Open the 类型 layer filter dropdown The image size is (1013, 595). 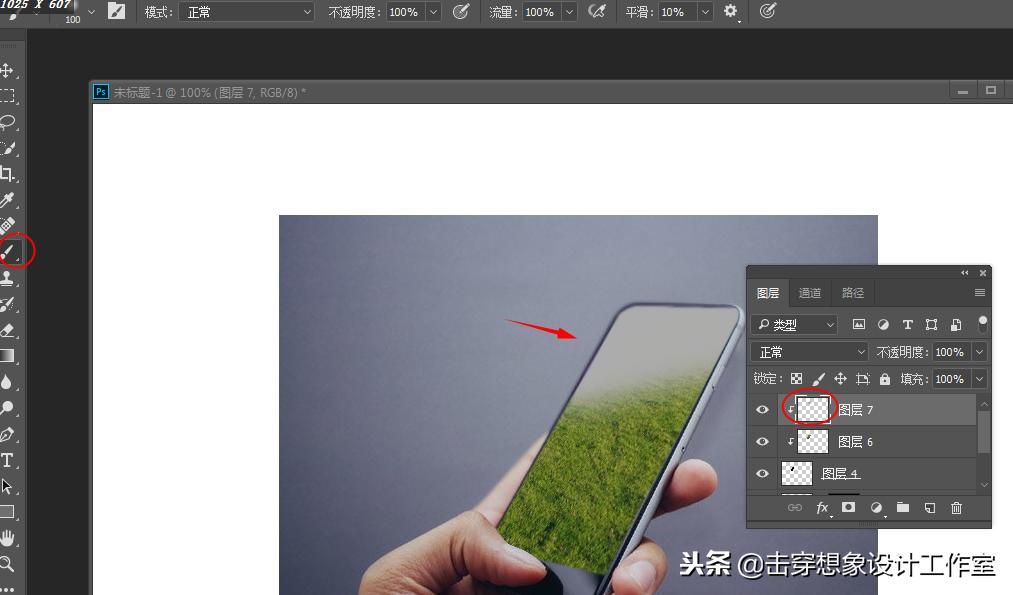click(x=793, y=324)
